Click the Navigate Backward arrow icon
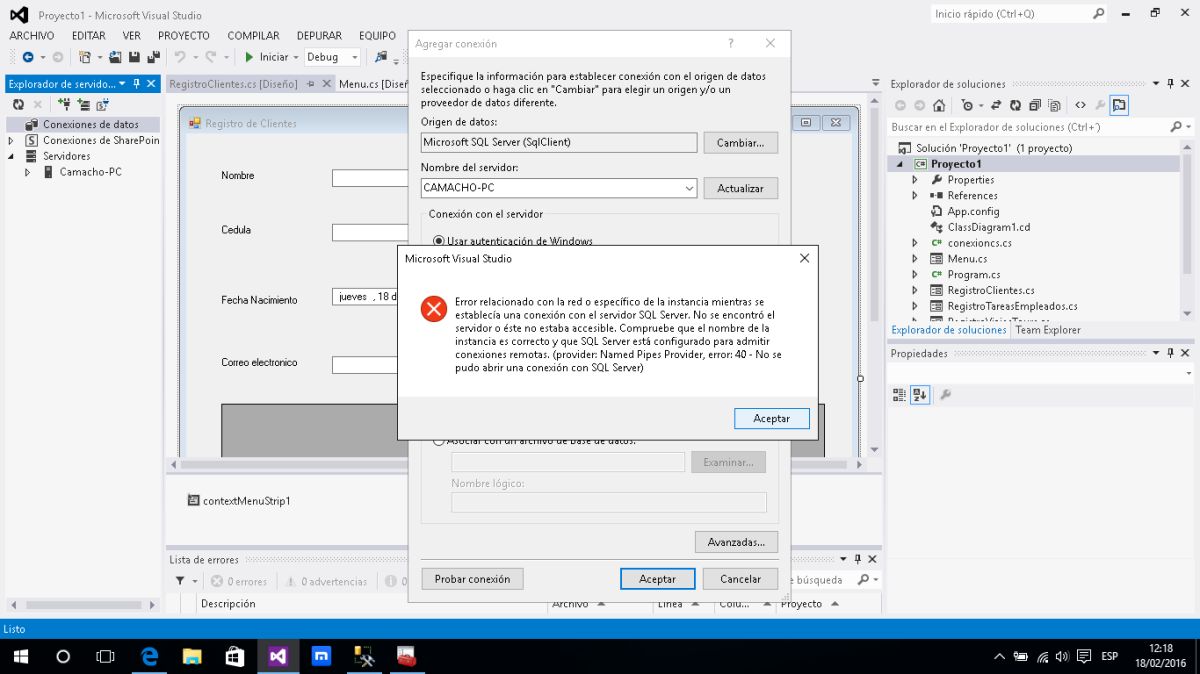 point(27,57)
